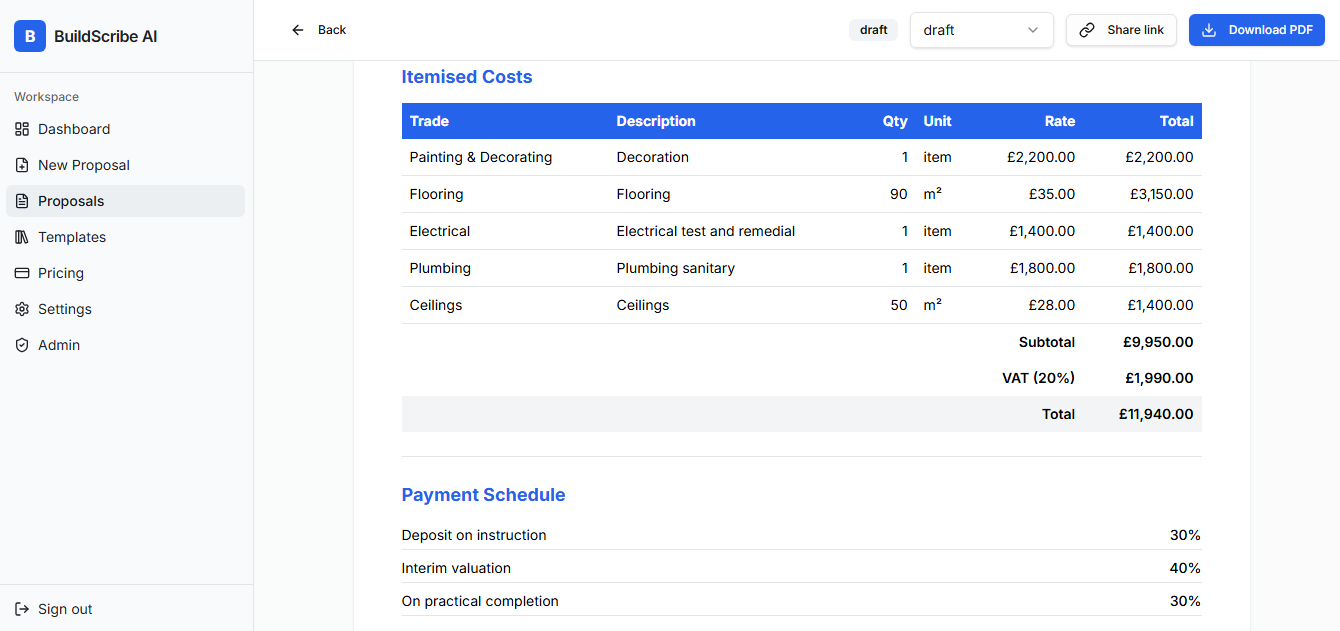Image resolution: width=1340 pixels, height=631 pixels.
Task: Navigate to Pricing
Action: pyautogui.click(x=125, y=273)
